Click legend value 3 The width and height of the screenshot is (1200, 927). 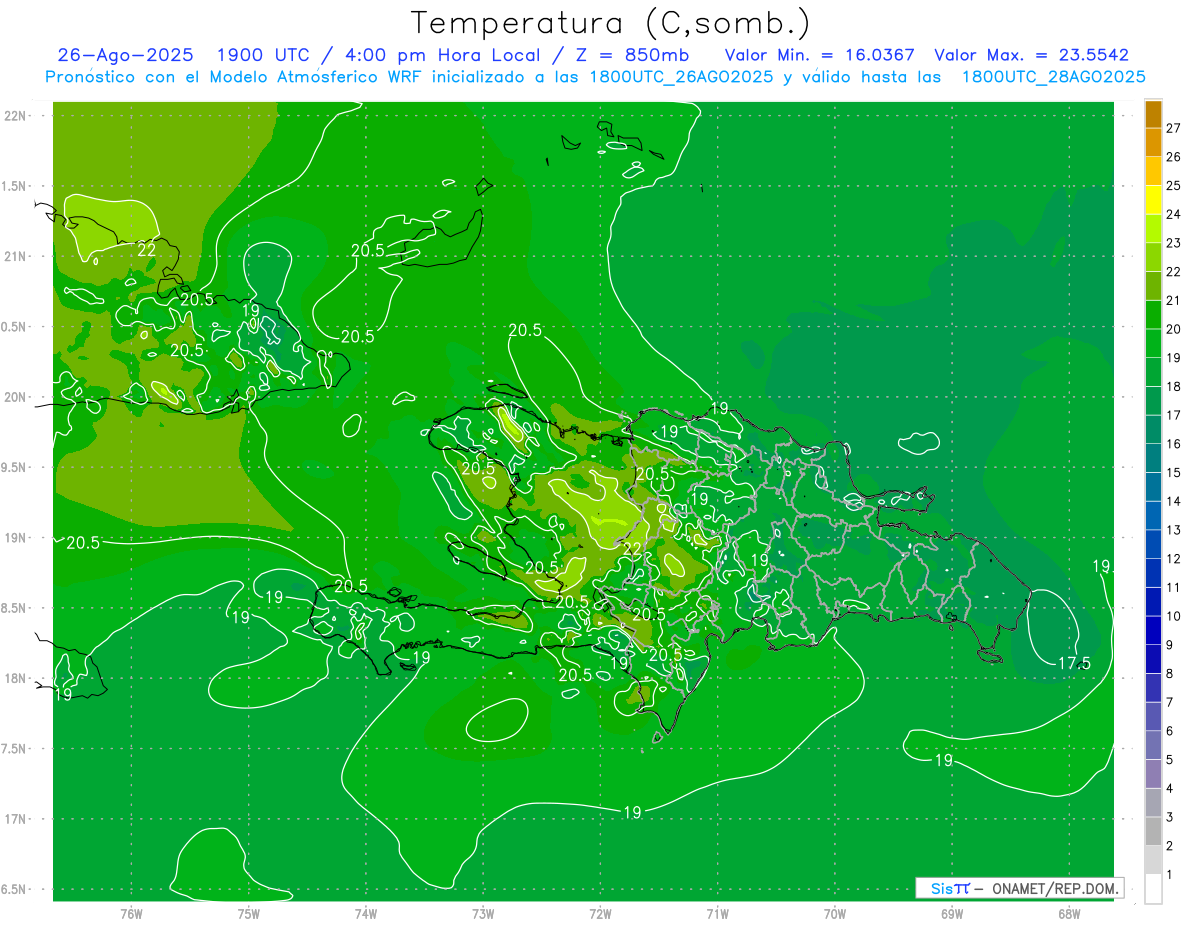[x=1170, y=817]
